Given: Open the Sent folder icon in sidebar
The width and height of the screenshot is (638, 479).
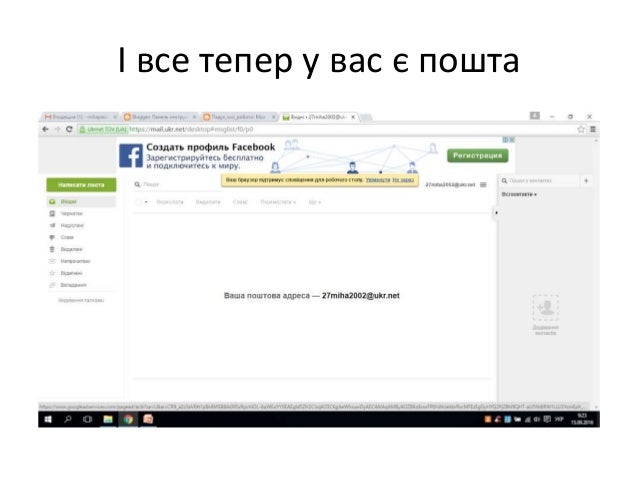Looking at the screenshot, I should tap(52, 225).
